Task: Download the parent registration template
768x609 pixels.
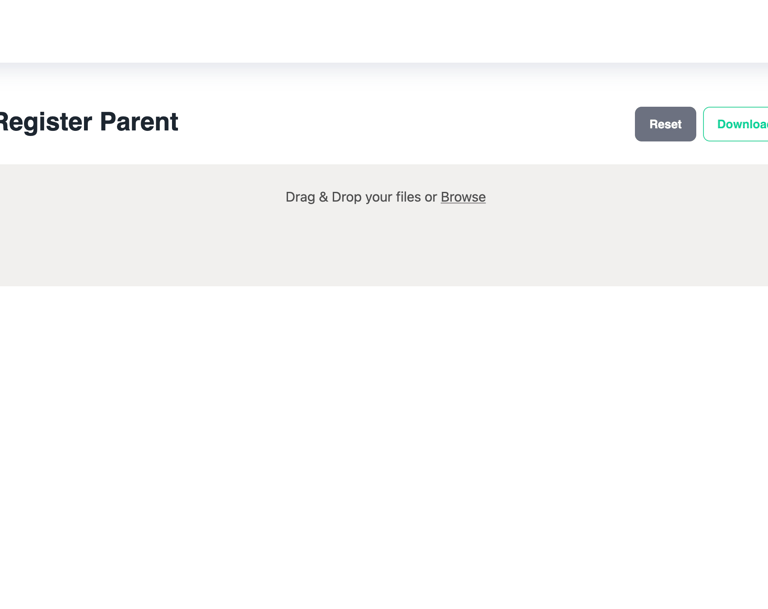Action: tap(740, 124)
